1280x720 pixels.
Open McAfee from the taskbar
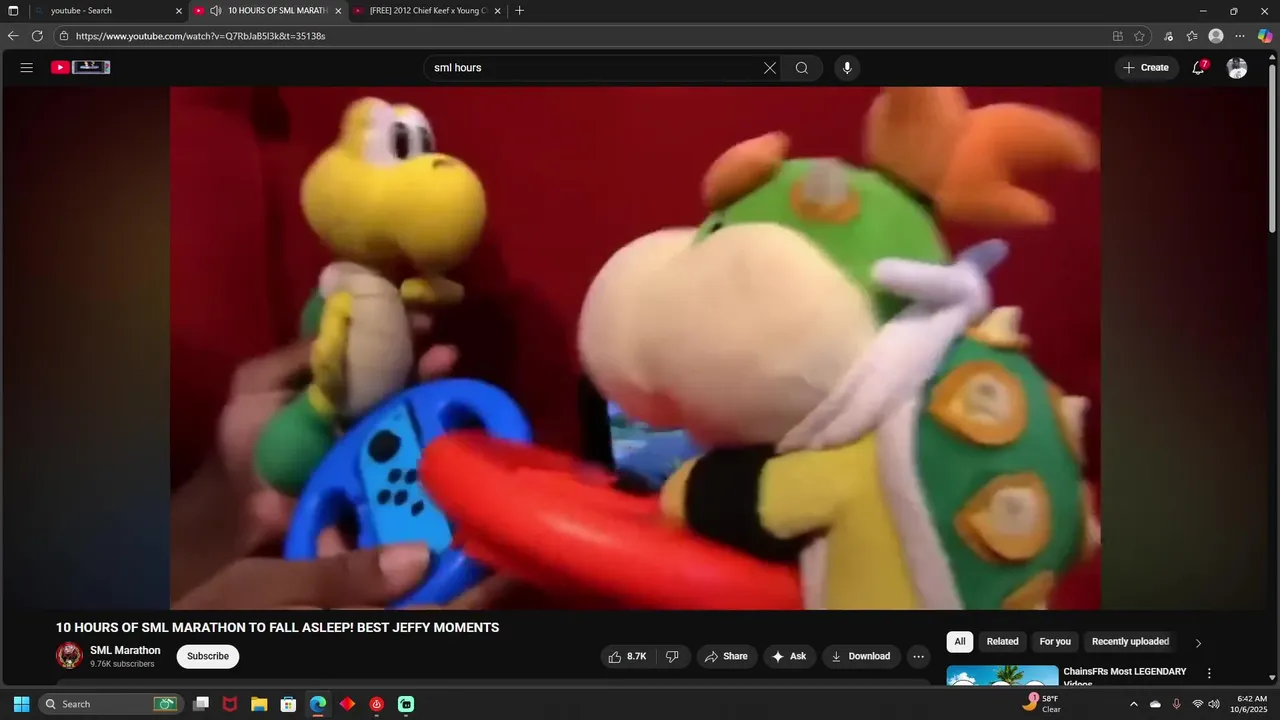(x=230, y=704)
